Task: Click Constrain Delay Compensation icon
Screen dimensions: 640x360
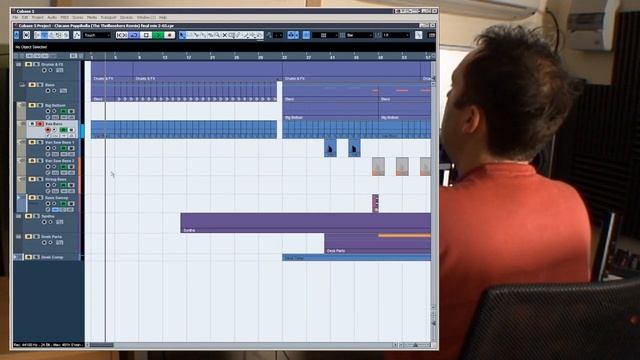Action: [x=26, y=35]
